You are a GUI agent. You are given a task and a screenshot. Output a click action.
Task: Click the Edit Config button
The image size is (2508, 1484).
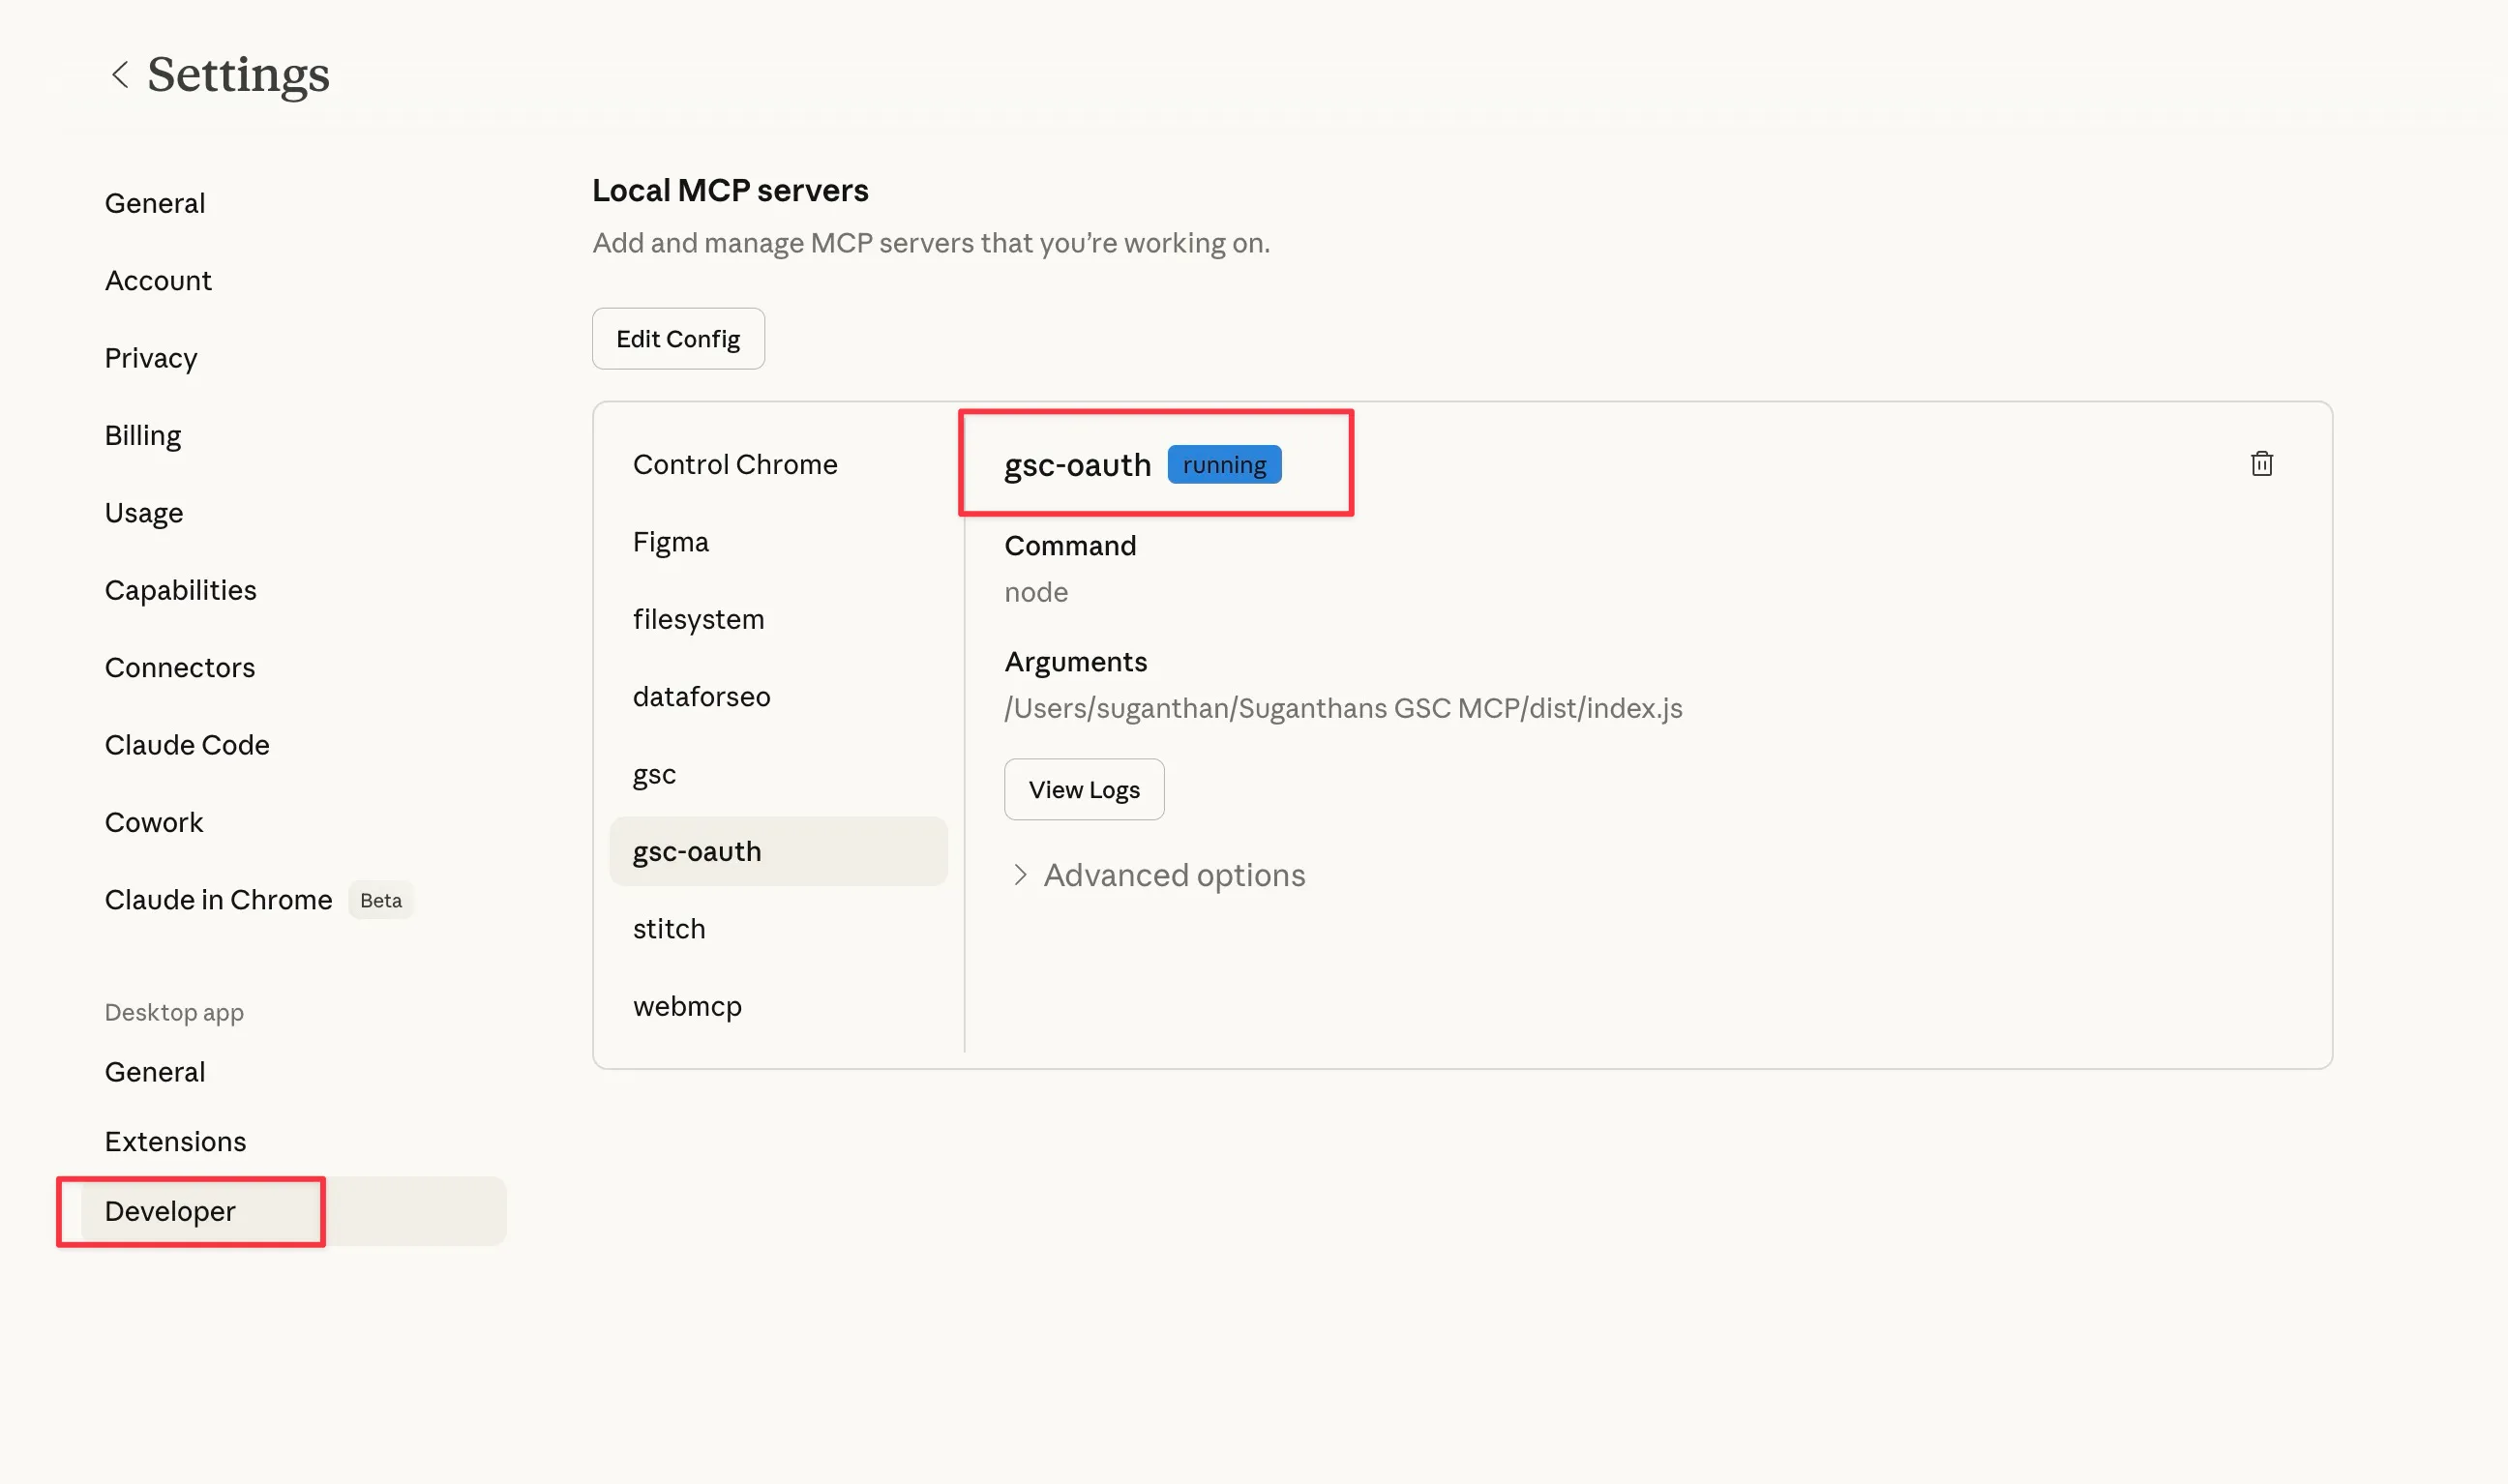(x=678, y=339)
